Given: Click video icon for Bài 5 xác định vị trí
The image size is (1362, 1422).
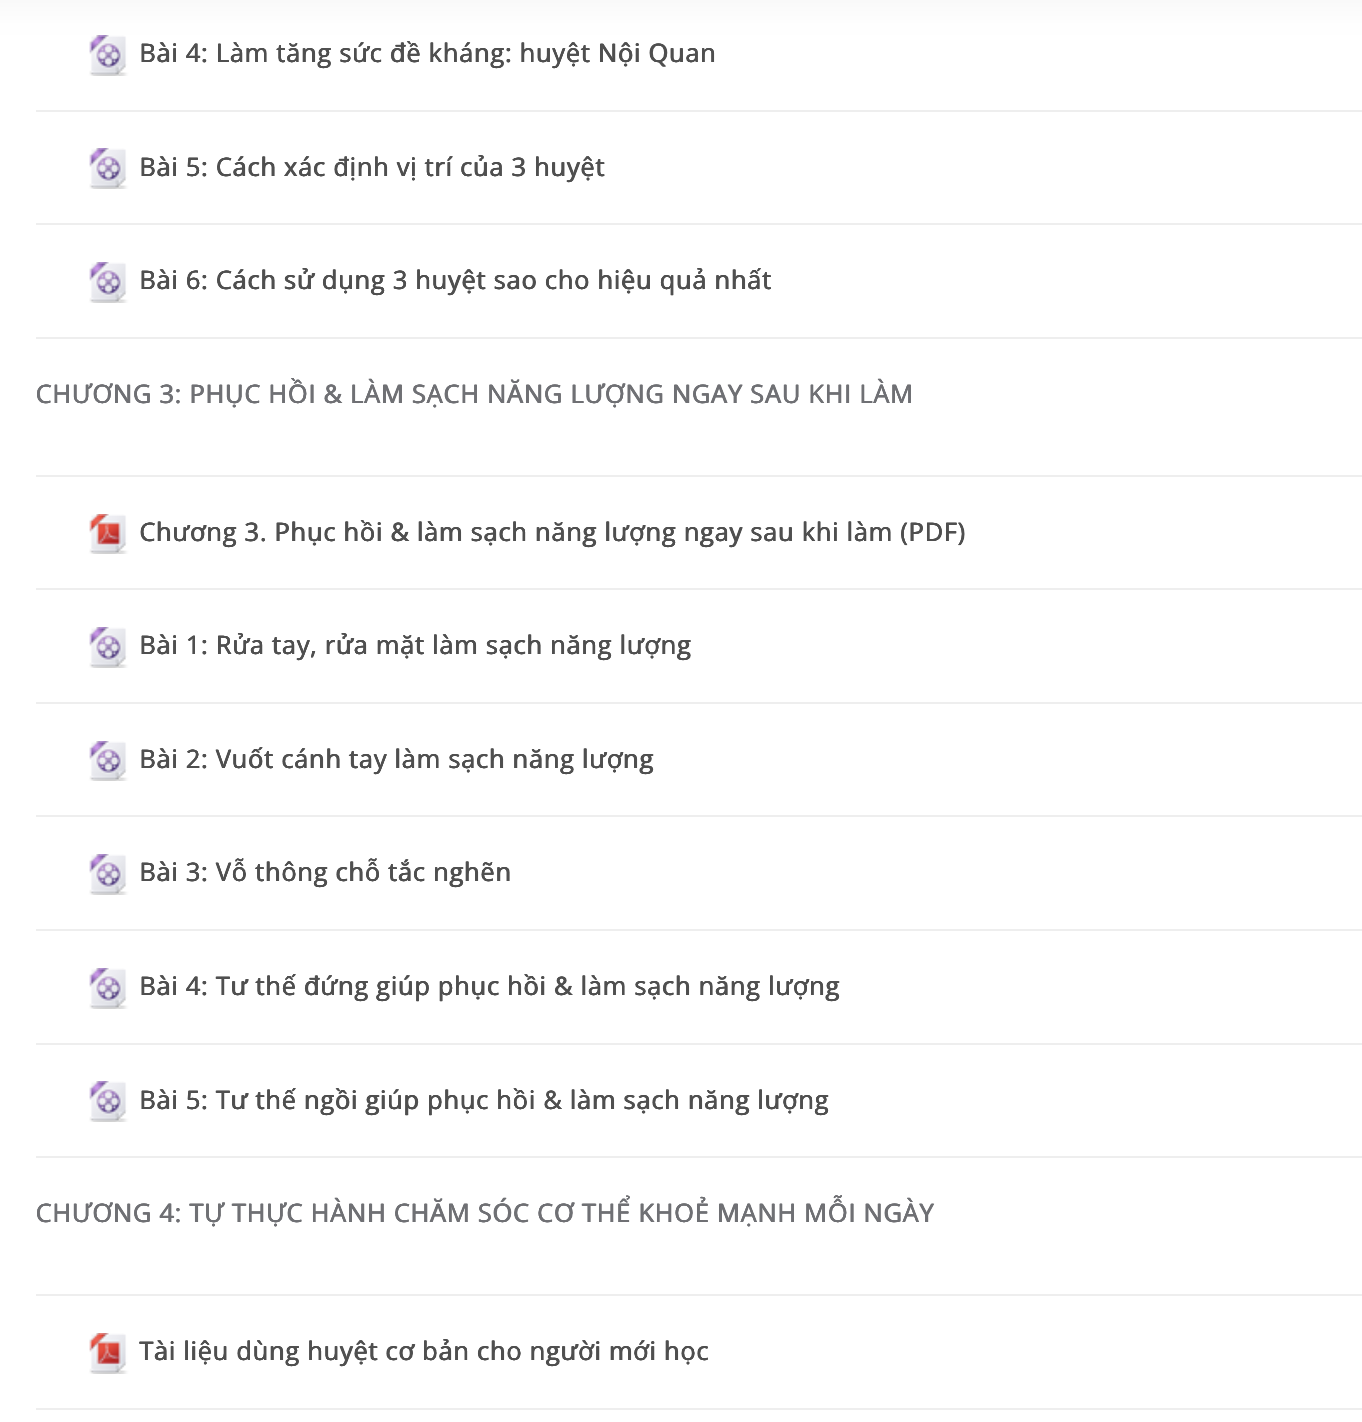Looking at the screenshot, I should pos(107,168).
